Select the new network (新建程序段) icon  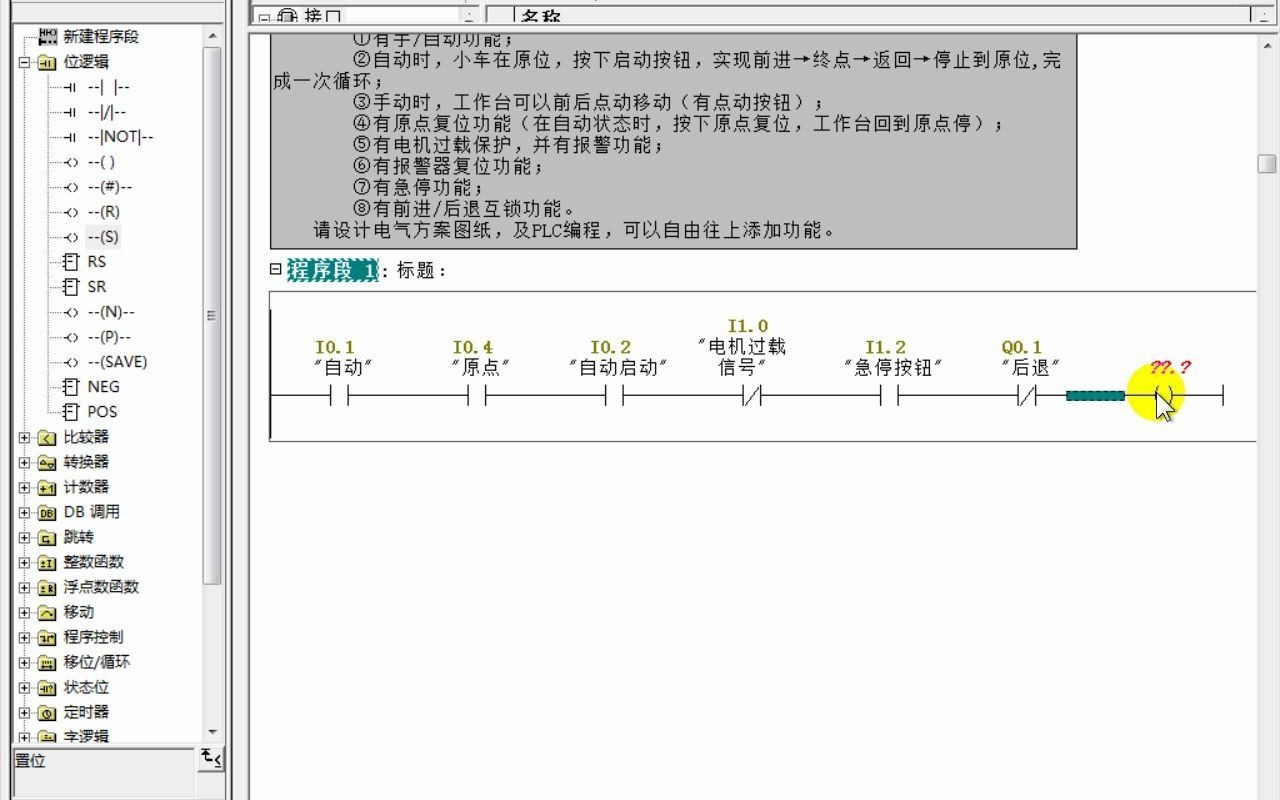coord(48,36)
